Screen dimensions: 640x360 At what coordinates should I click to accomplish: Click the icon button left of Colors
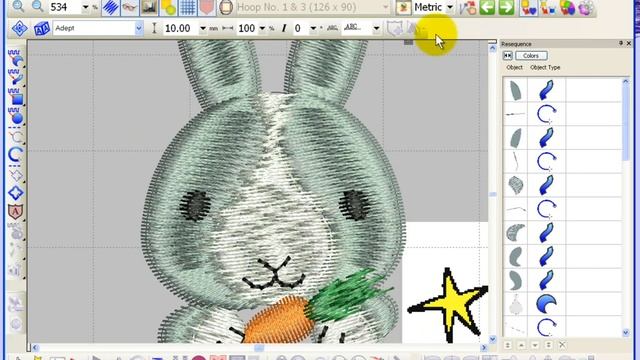(x=508, y=56)
